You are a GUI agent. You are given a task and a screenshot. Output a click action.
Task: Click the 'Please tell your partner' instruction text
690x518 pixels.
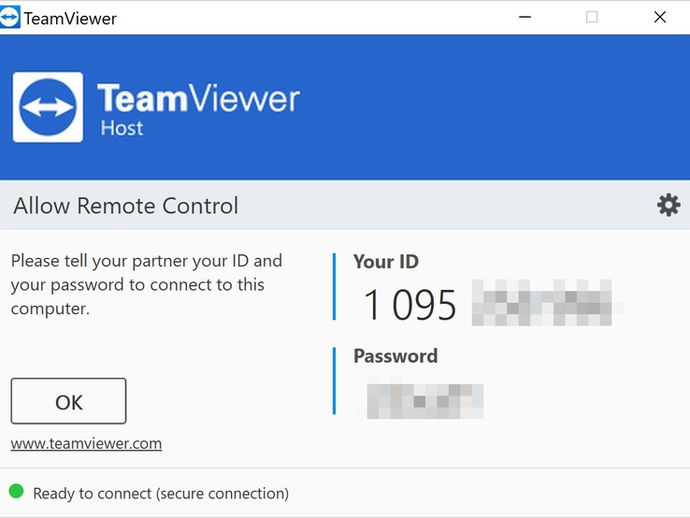(147, 285)
